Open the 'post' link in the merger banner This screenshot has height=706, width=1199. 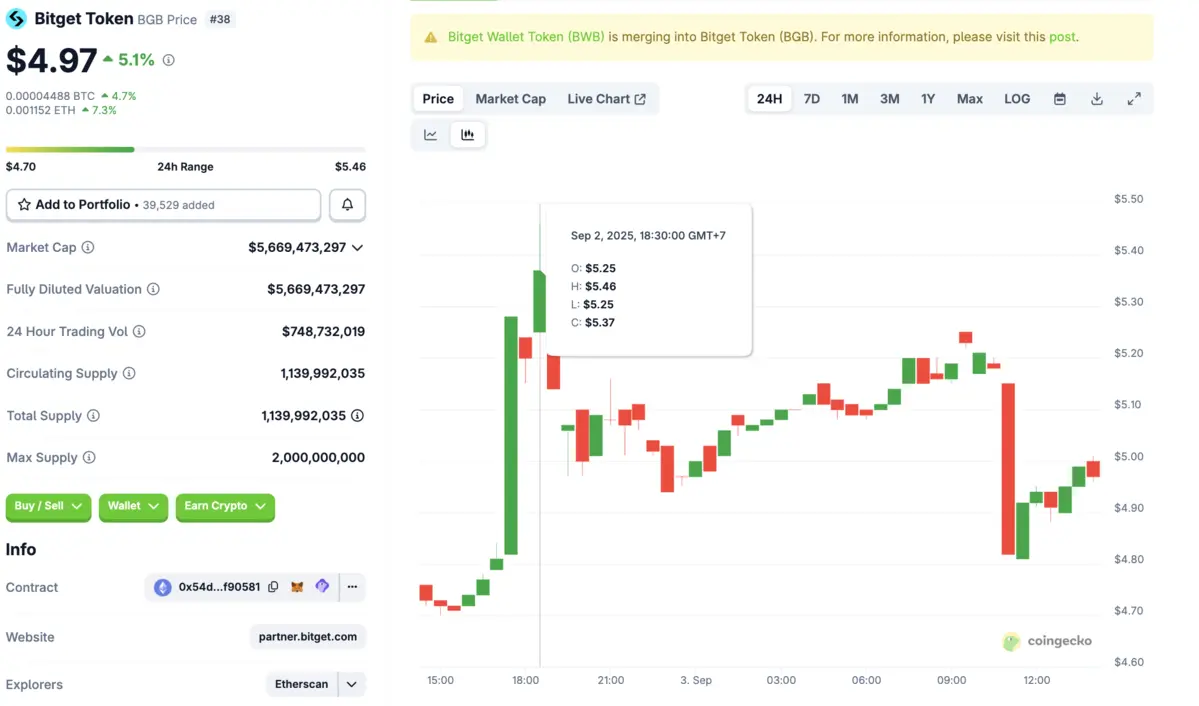coord(1060,36)
